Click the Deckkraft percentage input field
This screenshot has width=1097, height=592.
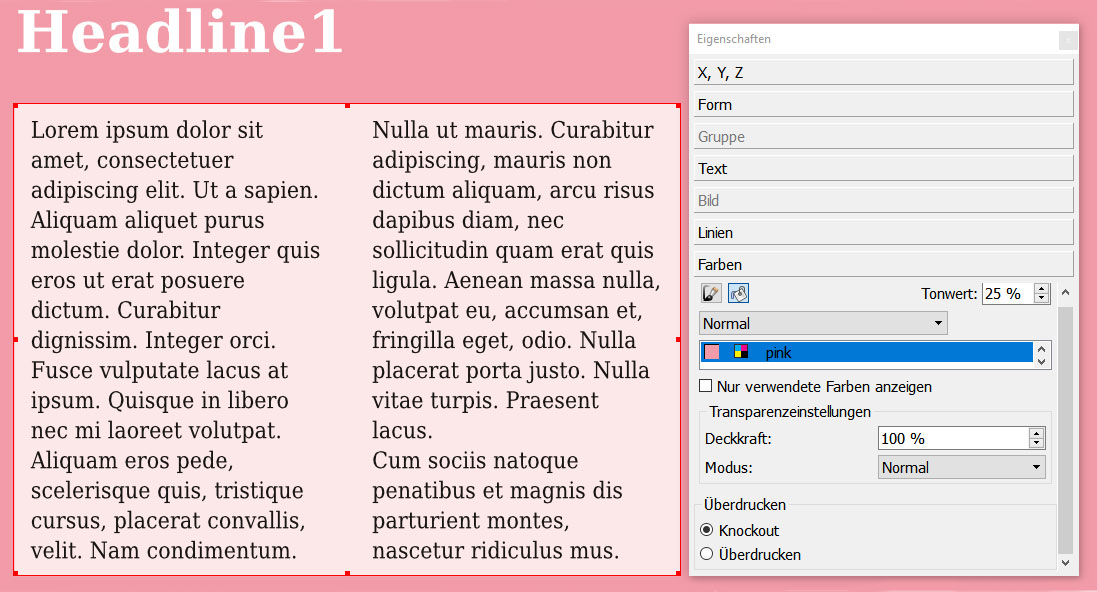[952, 438]
